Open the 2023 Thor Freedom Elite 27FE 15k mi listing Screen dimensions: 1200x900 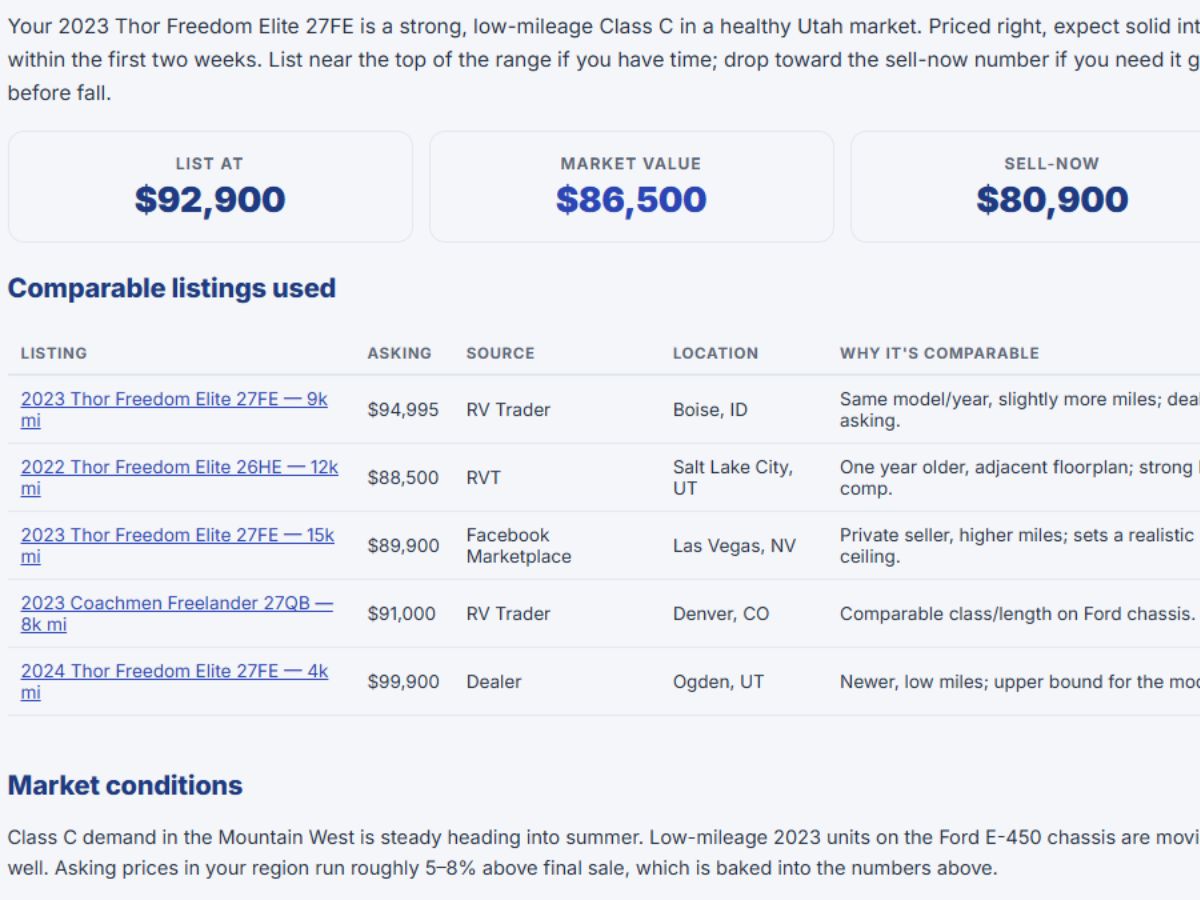click(x=178, y=546)
